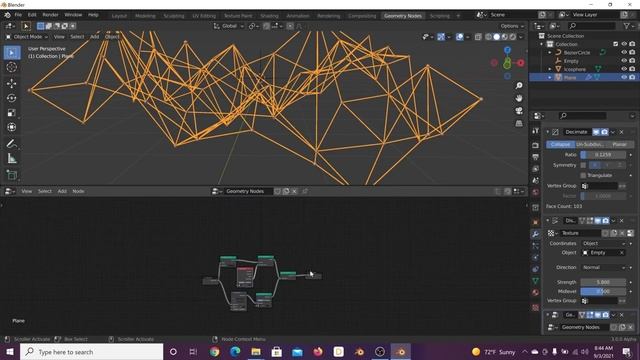
Task: Select the Un-Subdivide decimate mode button
Action: (x=590, y=144)
